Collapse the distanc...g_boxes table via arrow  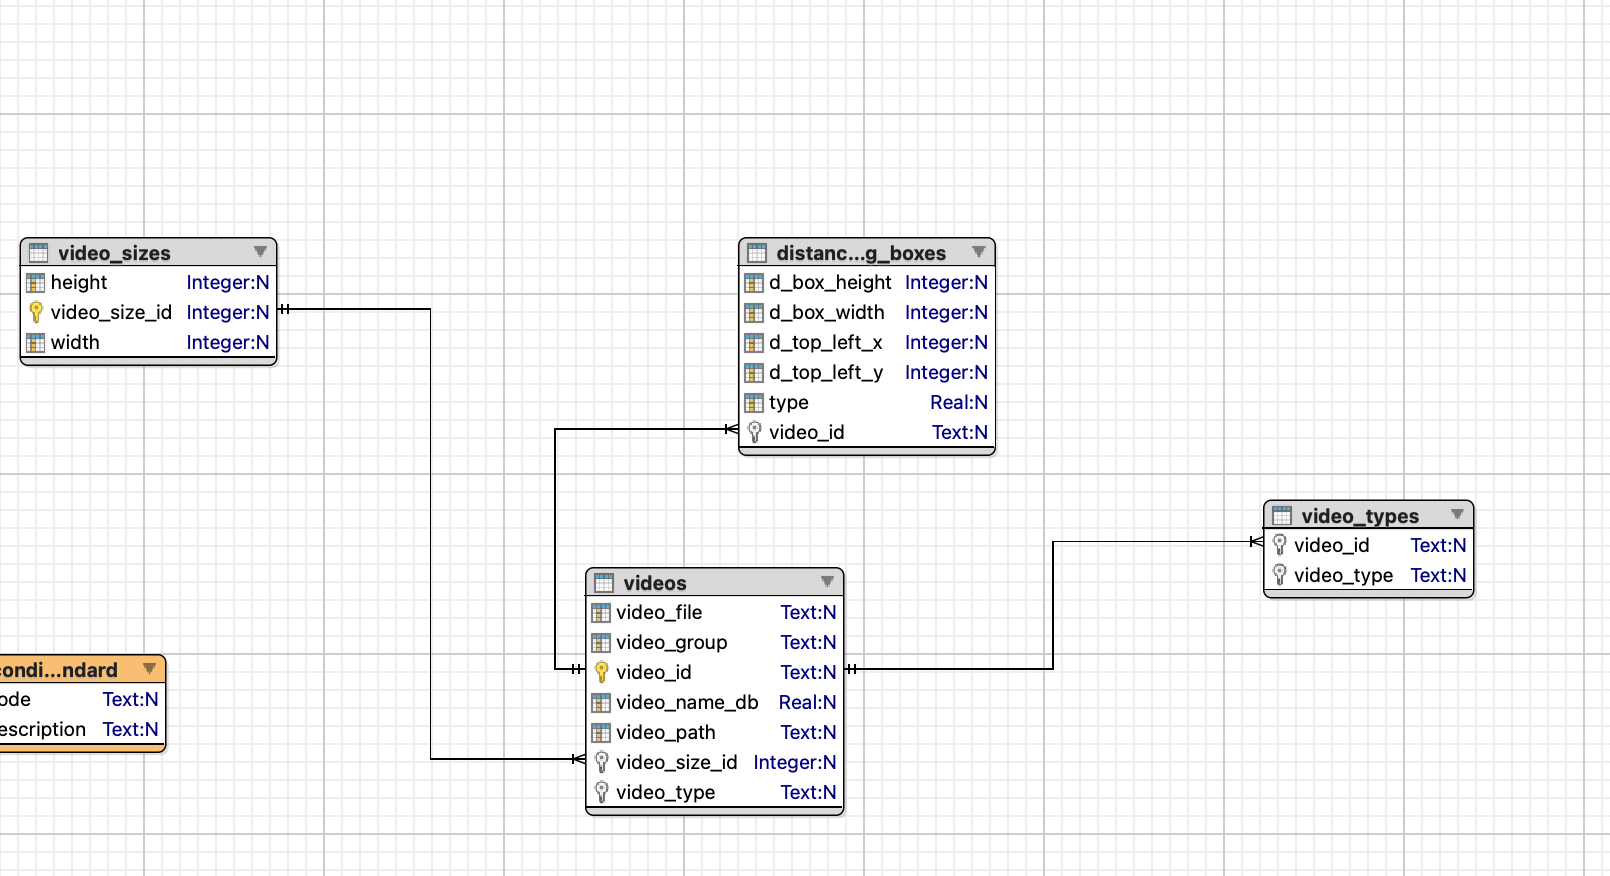click(x=979, y=252)
